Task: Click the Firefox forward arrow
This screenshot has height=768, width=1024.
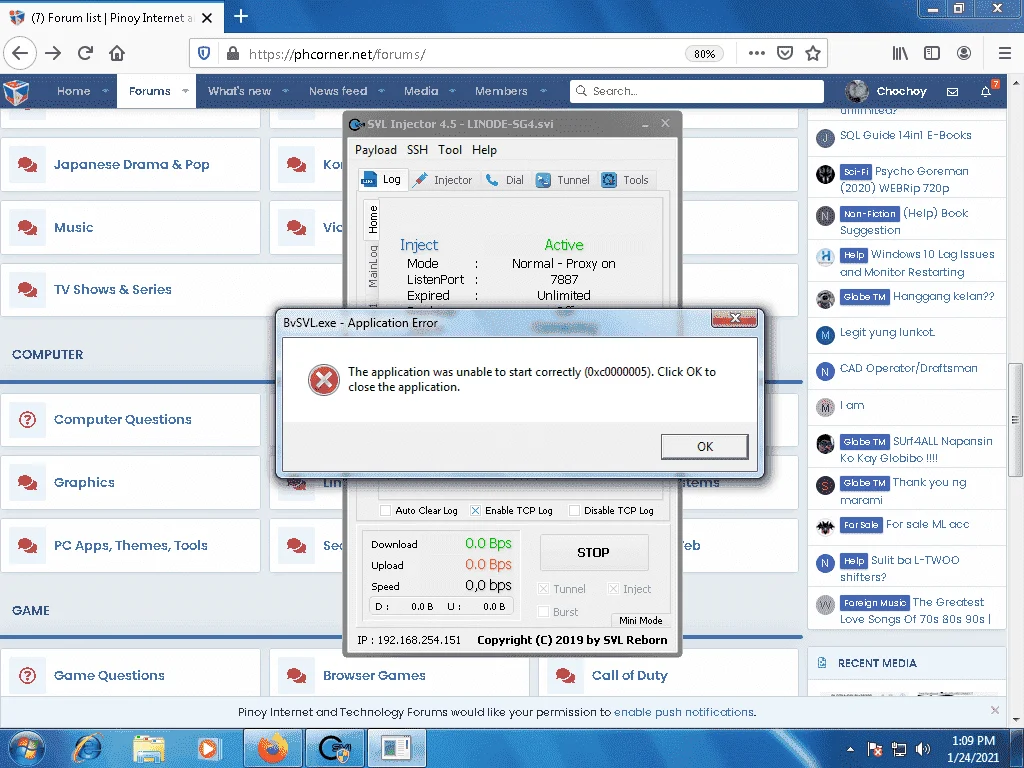Action: click(53, 54)
